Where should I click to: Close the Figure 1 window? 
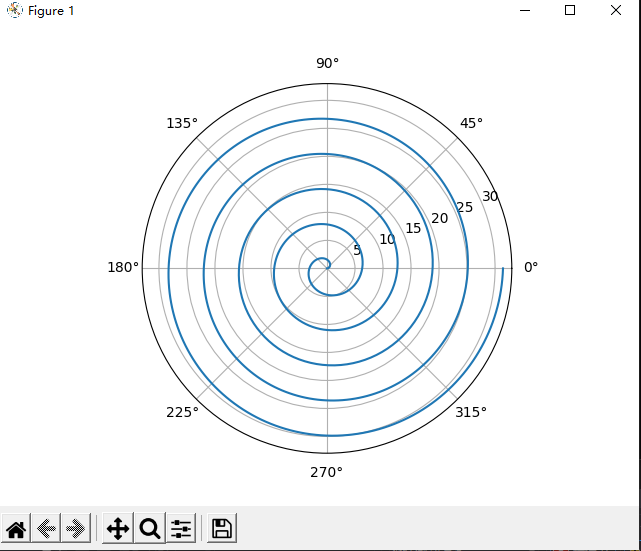point(616,10)
